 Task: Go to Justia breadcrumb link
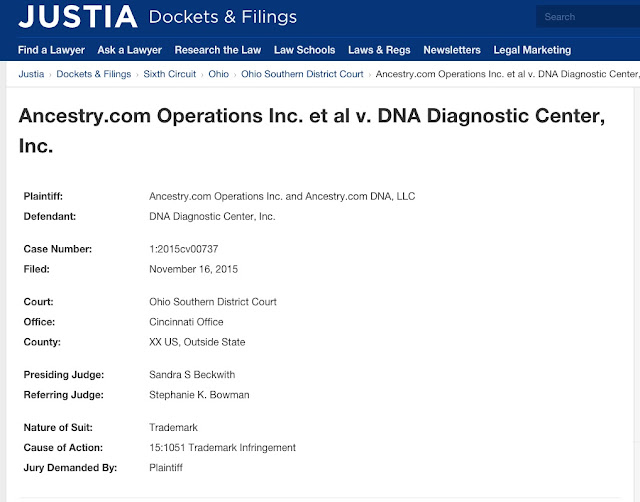click(31, 74)
